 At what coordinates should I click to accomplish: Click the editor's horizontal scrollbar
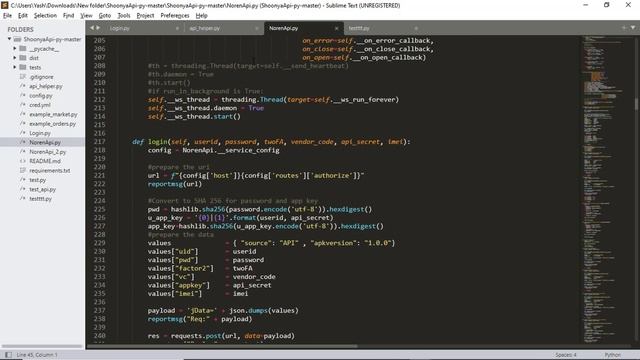pos(222,346)
